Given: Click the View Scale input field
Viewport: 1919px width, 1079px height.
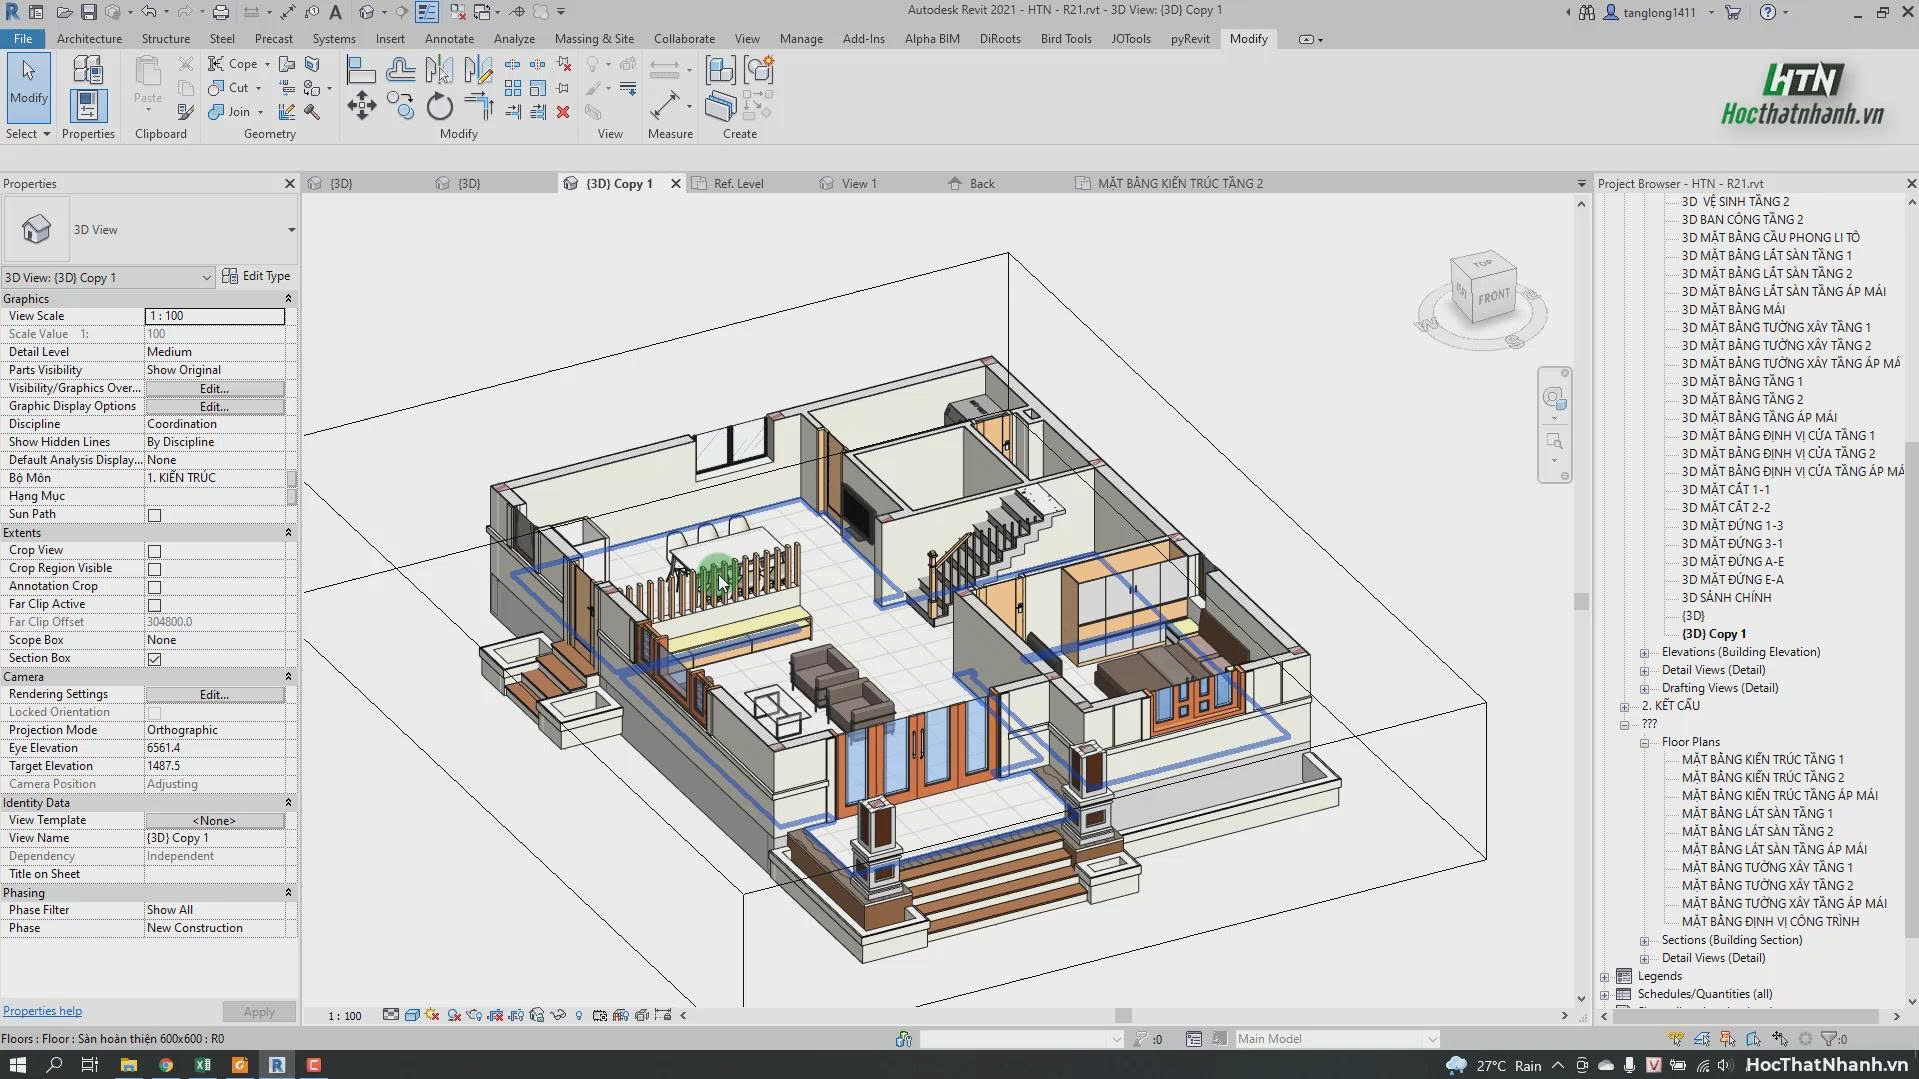Looking at the screenshot, I should (215, 316).
